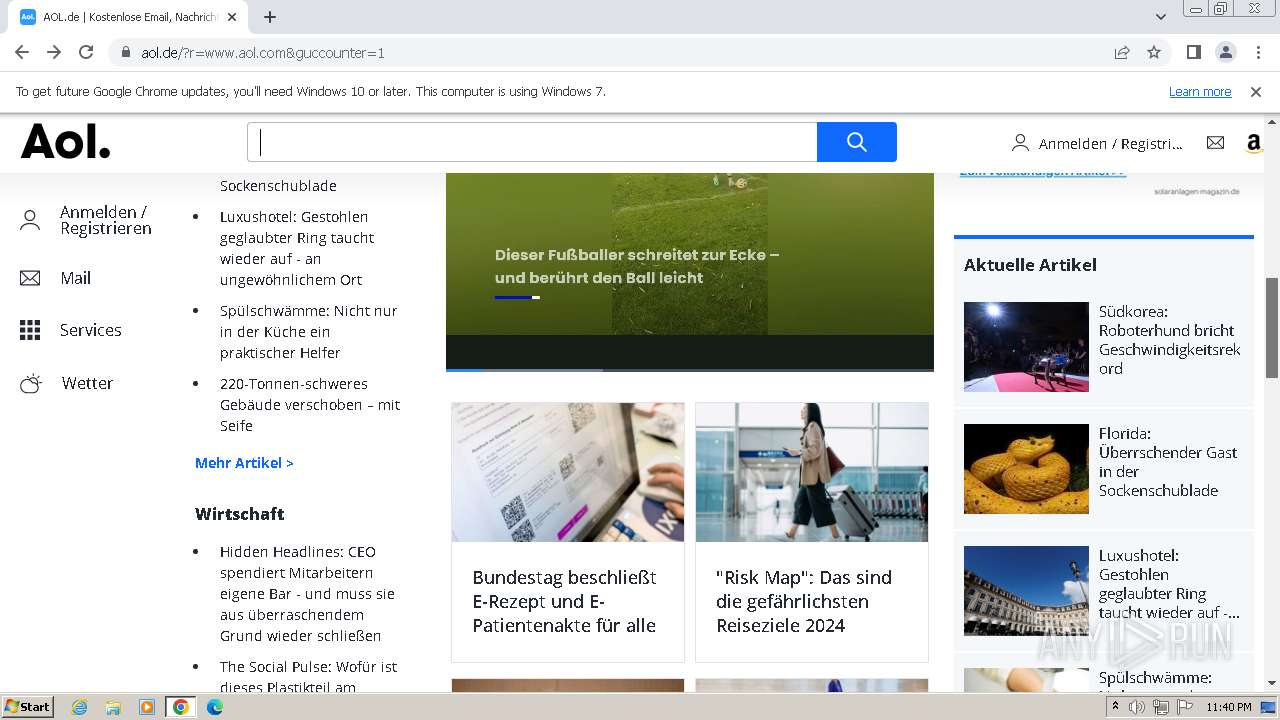Click the E-Rezept article thumbnail

coord(568,472)
